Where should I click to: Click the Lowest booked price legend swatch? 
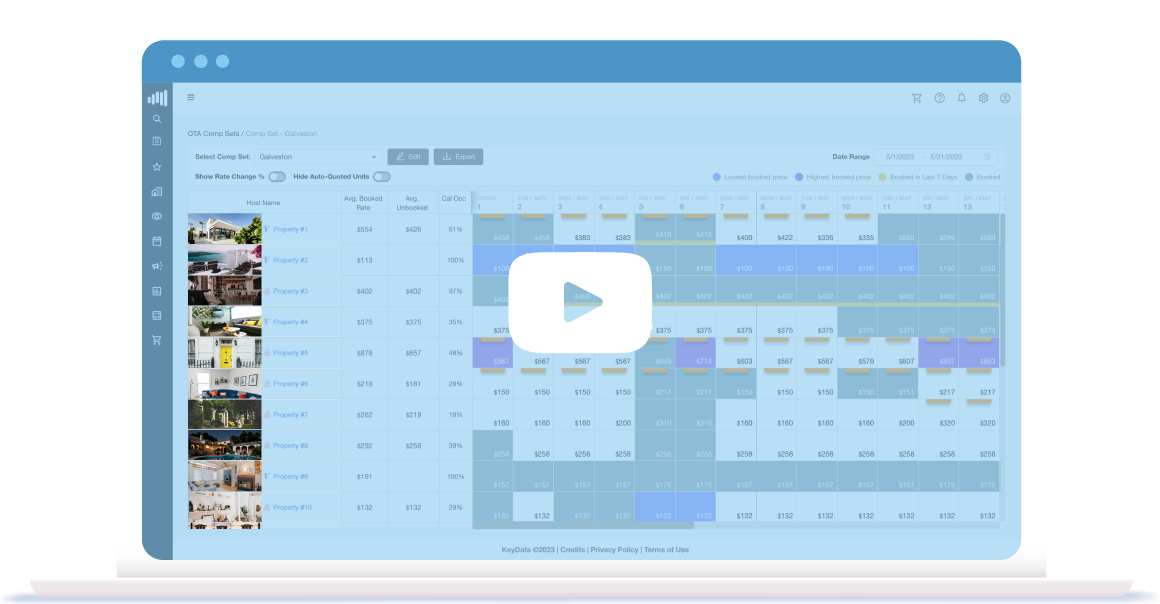(x=717, y=177)
